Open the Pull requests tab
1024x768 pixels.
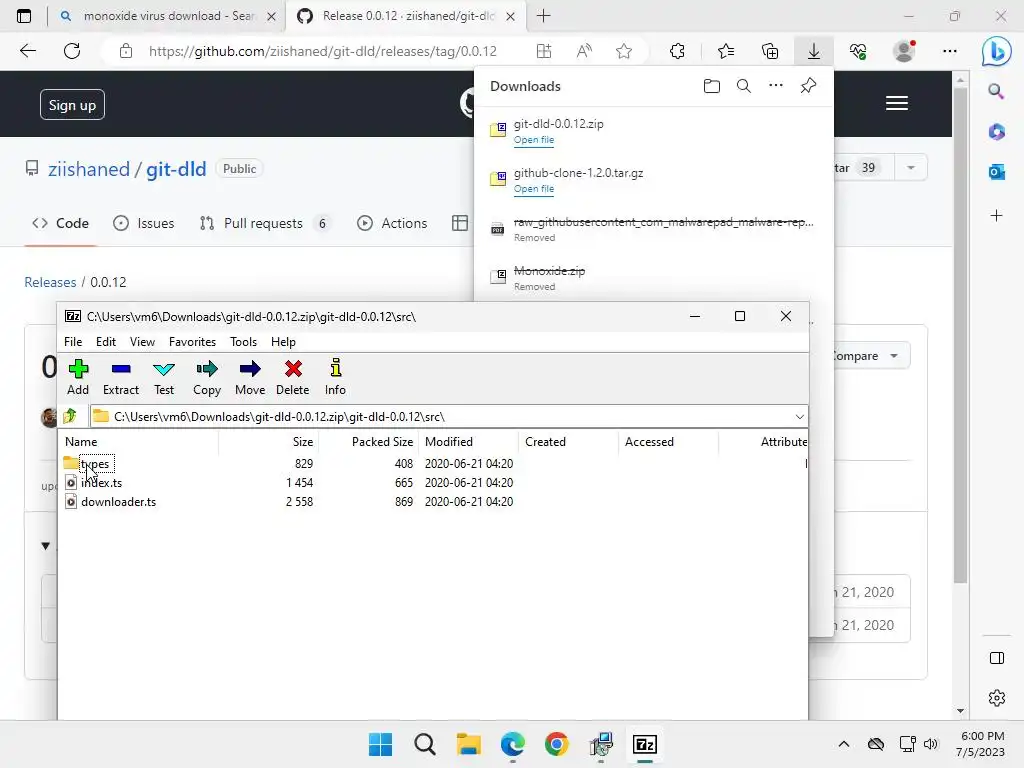click(264, 223)
